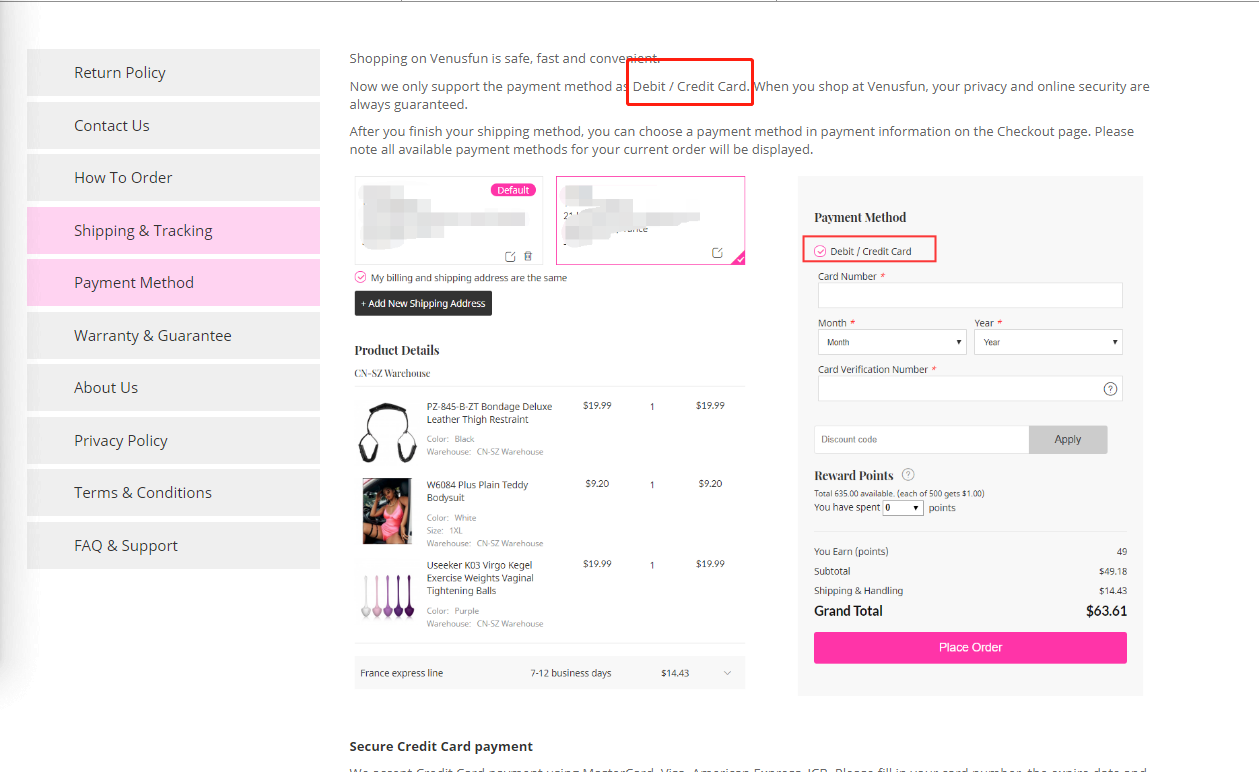The width and height of the screenshot is (1259, 772).
Task: Click the Subtotal value $49.18
Action: (1113, 572)
